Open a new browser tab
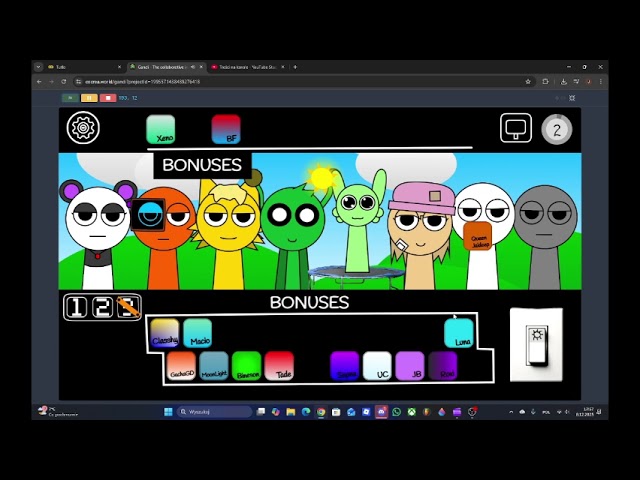Screen dimensions: 640x480 pyautogui.click(x=295, y=67)
